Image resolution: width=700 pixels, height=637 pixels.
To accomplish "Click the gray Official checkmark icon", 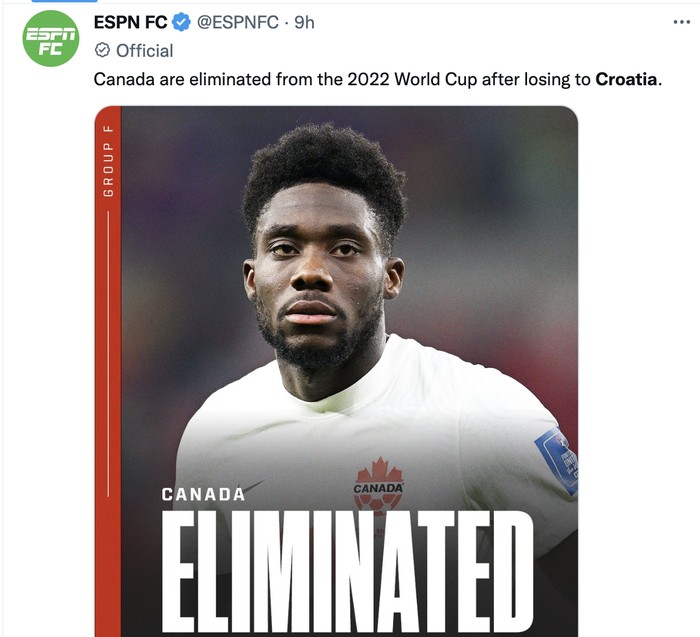I will (102, 50).
